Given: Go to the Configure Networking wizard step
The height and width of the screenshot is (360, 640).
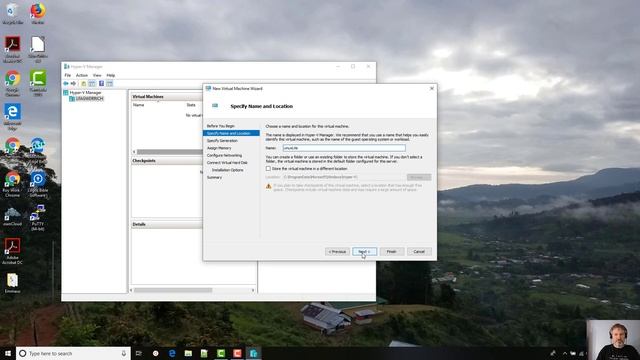Looking at the screenshot, I should click(224, 156).
